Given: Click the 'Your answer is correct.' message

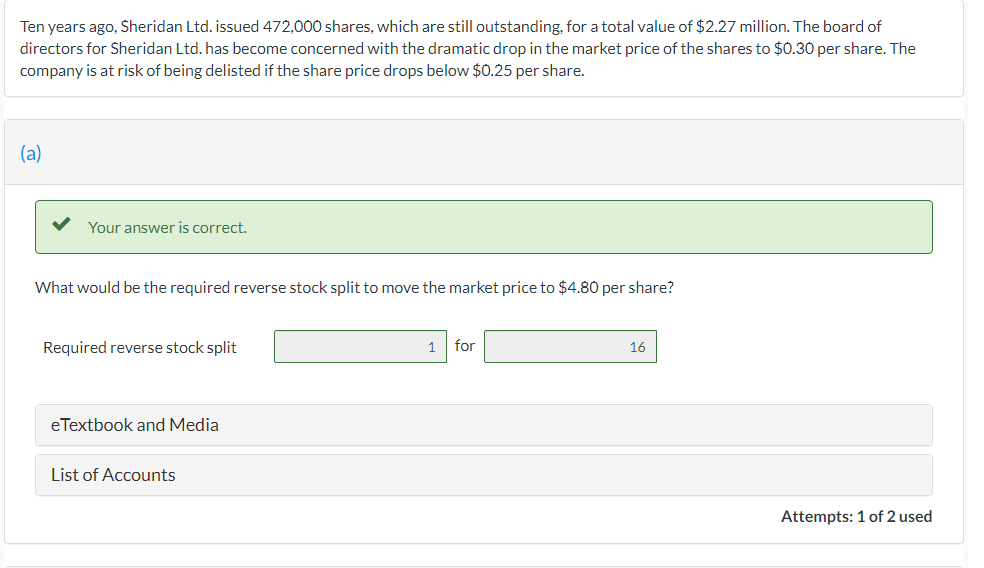Looking at the screenshot, I should pos(167,227).
